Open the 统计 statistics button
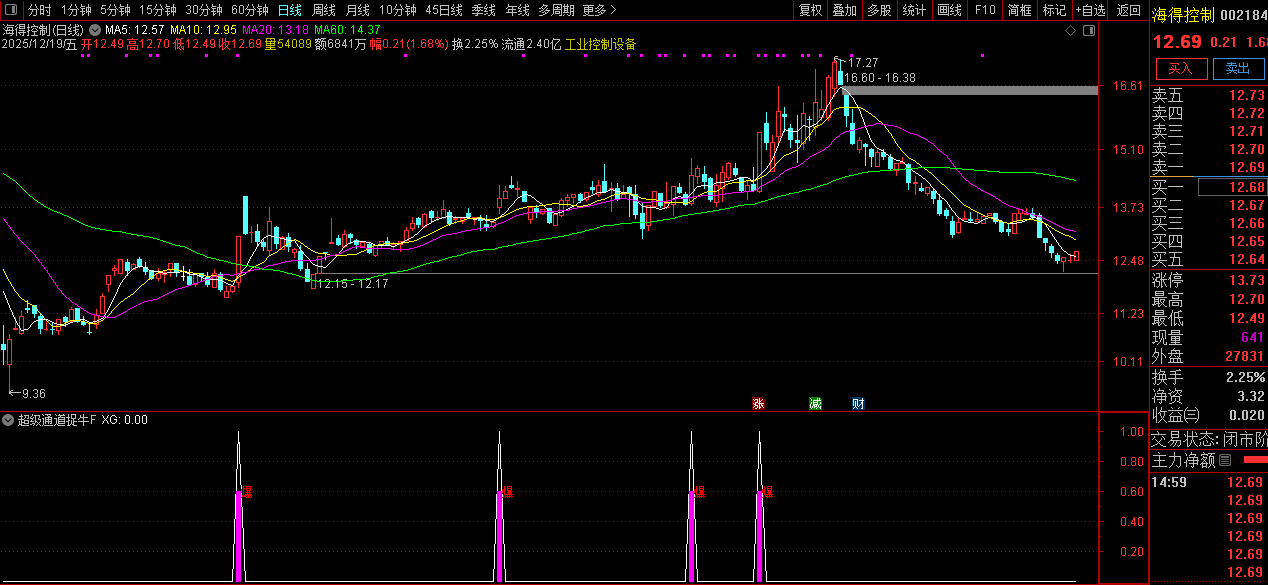The height and width of the screenshot is (585, 1268). point(914,10)
